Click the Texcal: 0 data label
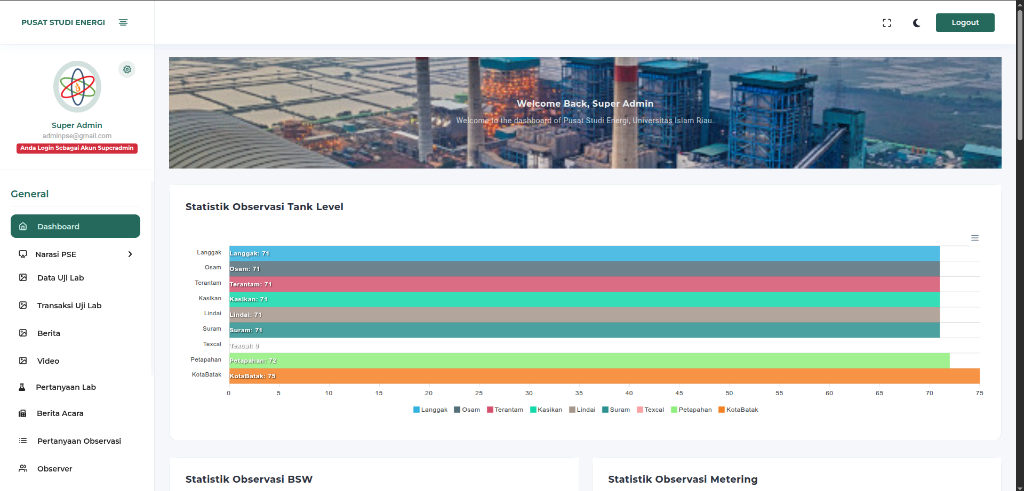The image size is (1024, 491). (245, 346)
